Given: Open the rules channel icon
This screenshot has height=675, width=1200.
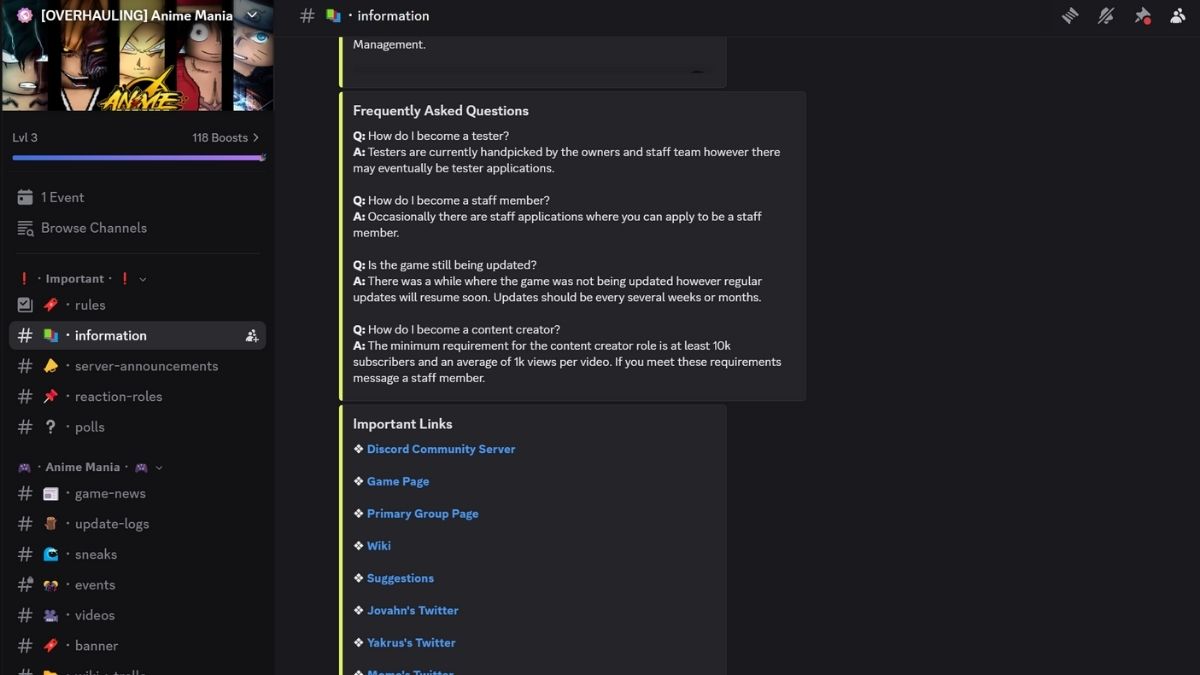Looking at the screenshot, I should [25, 305].
